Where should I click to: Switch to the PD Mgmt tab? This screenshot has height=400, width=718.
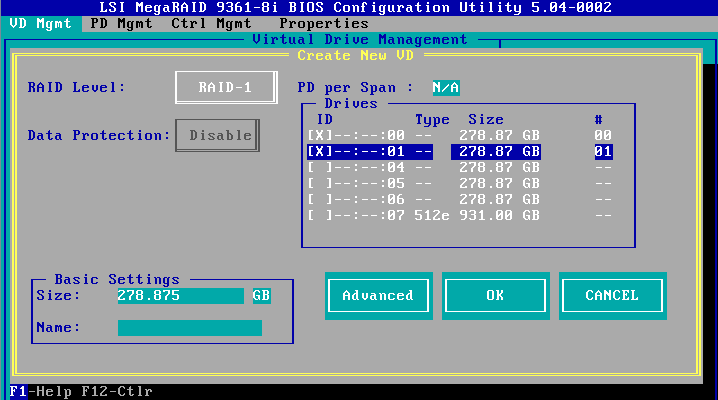[x=121, y=23]
